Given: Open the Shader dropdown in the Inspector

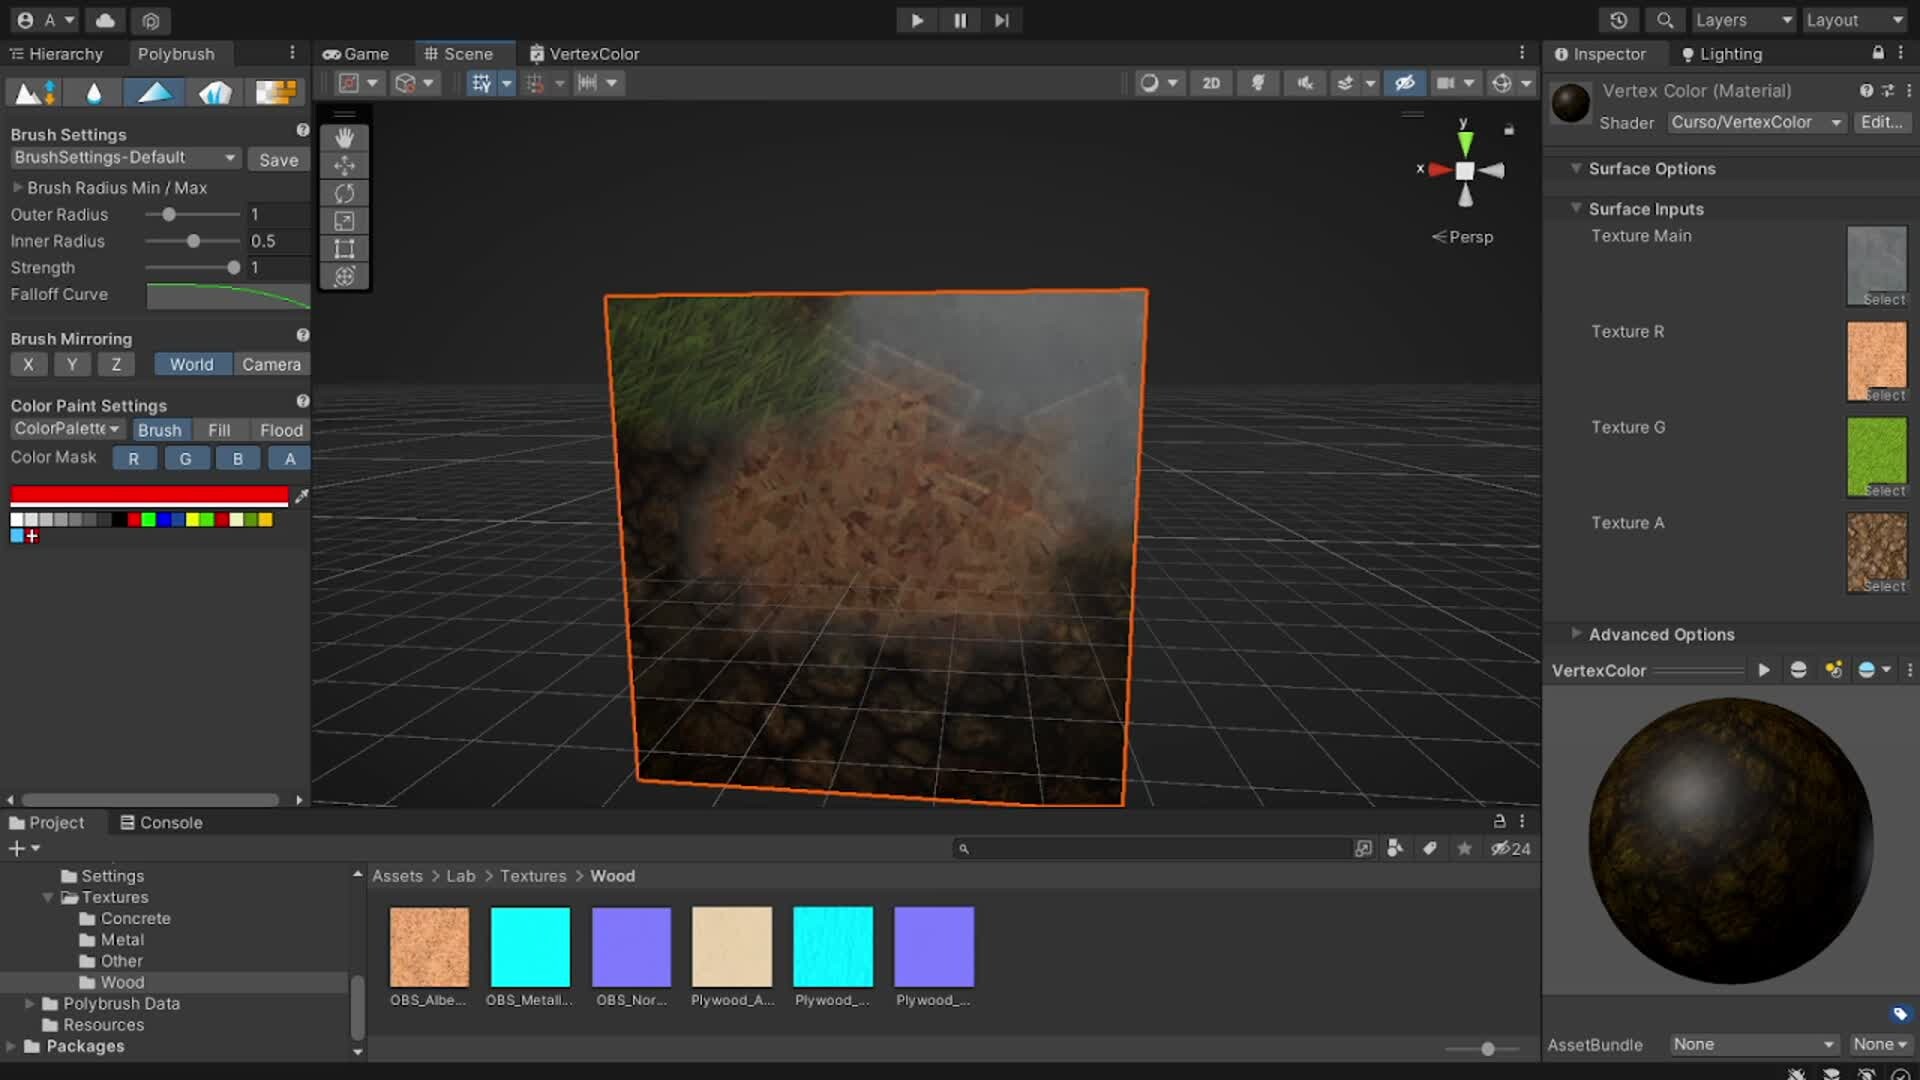Looking at the screenshot, I should tap(1756, 122).
